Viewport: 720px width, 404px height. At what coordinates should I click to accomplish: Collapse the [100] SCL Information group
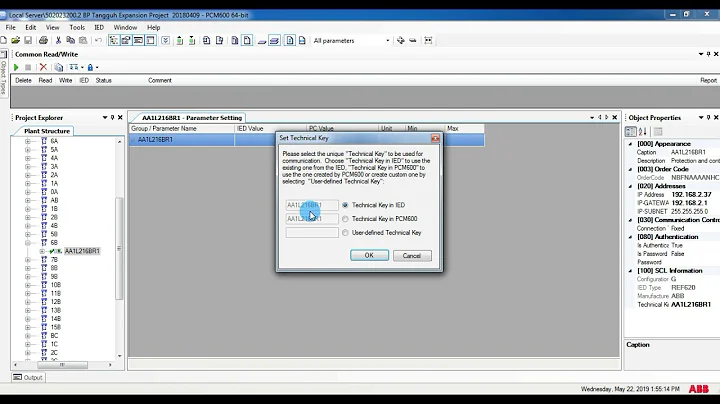tap(630, 271)
